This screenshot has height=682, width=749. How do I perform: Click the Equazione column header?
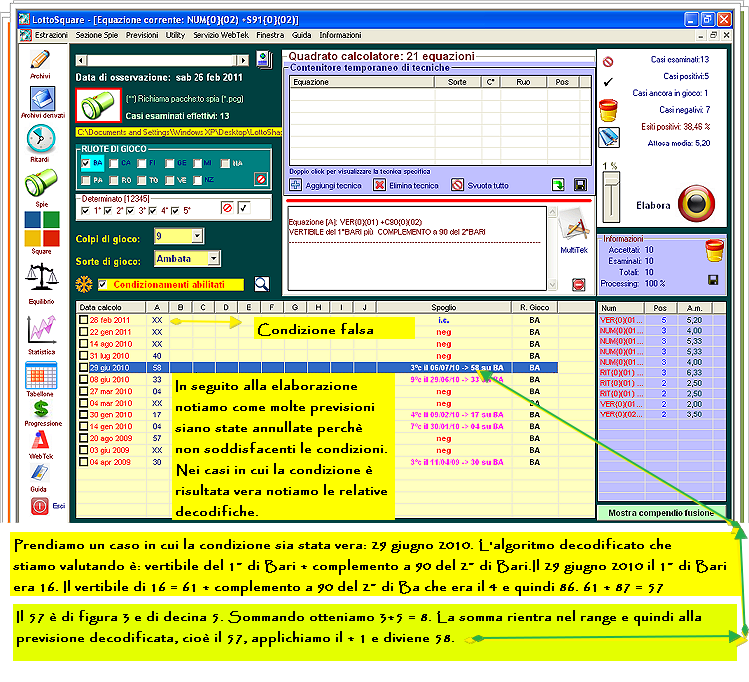coord(362,82)
